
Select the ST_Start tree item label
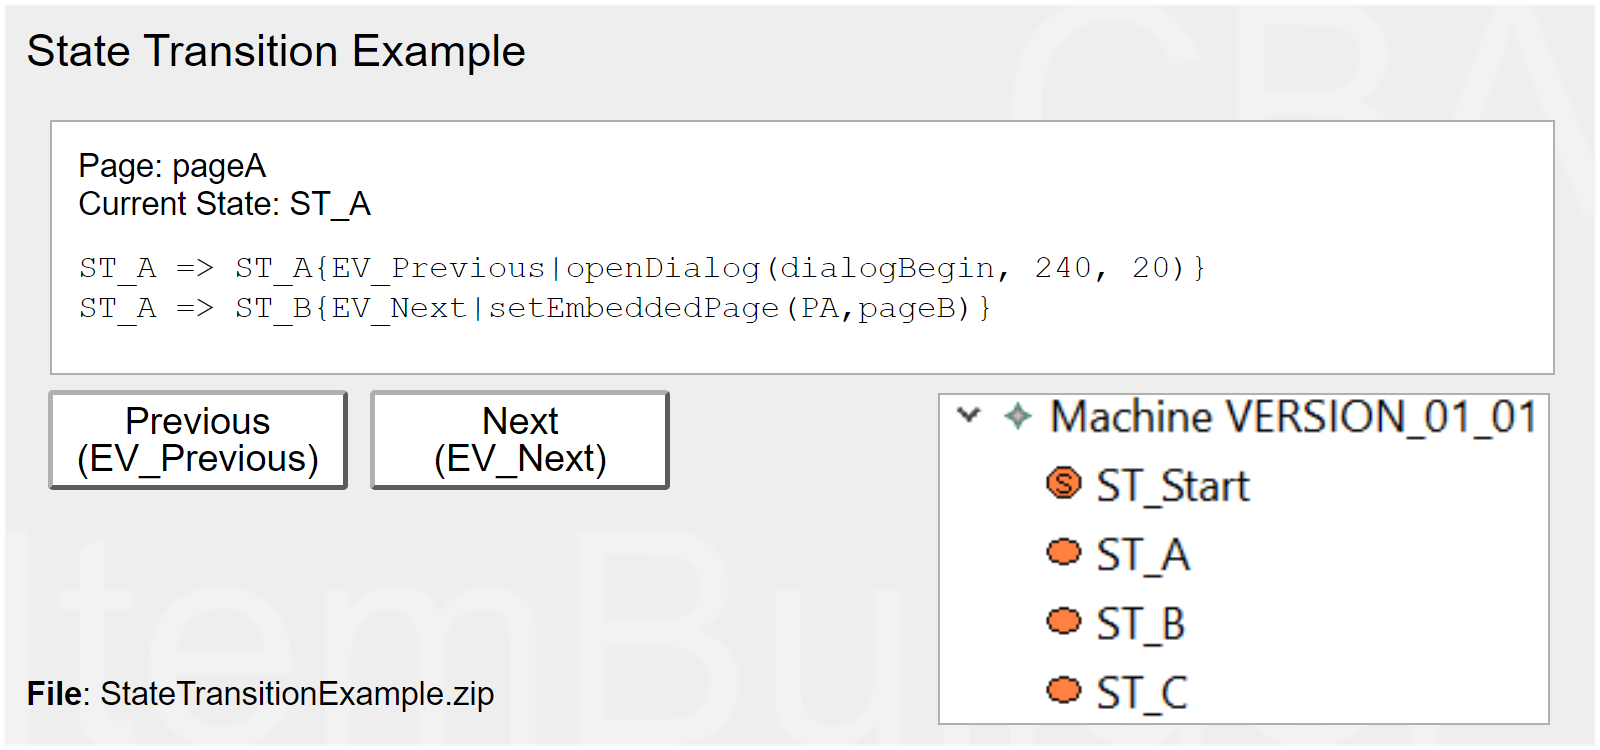(1173, 487)
